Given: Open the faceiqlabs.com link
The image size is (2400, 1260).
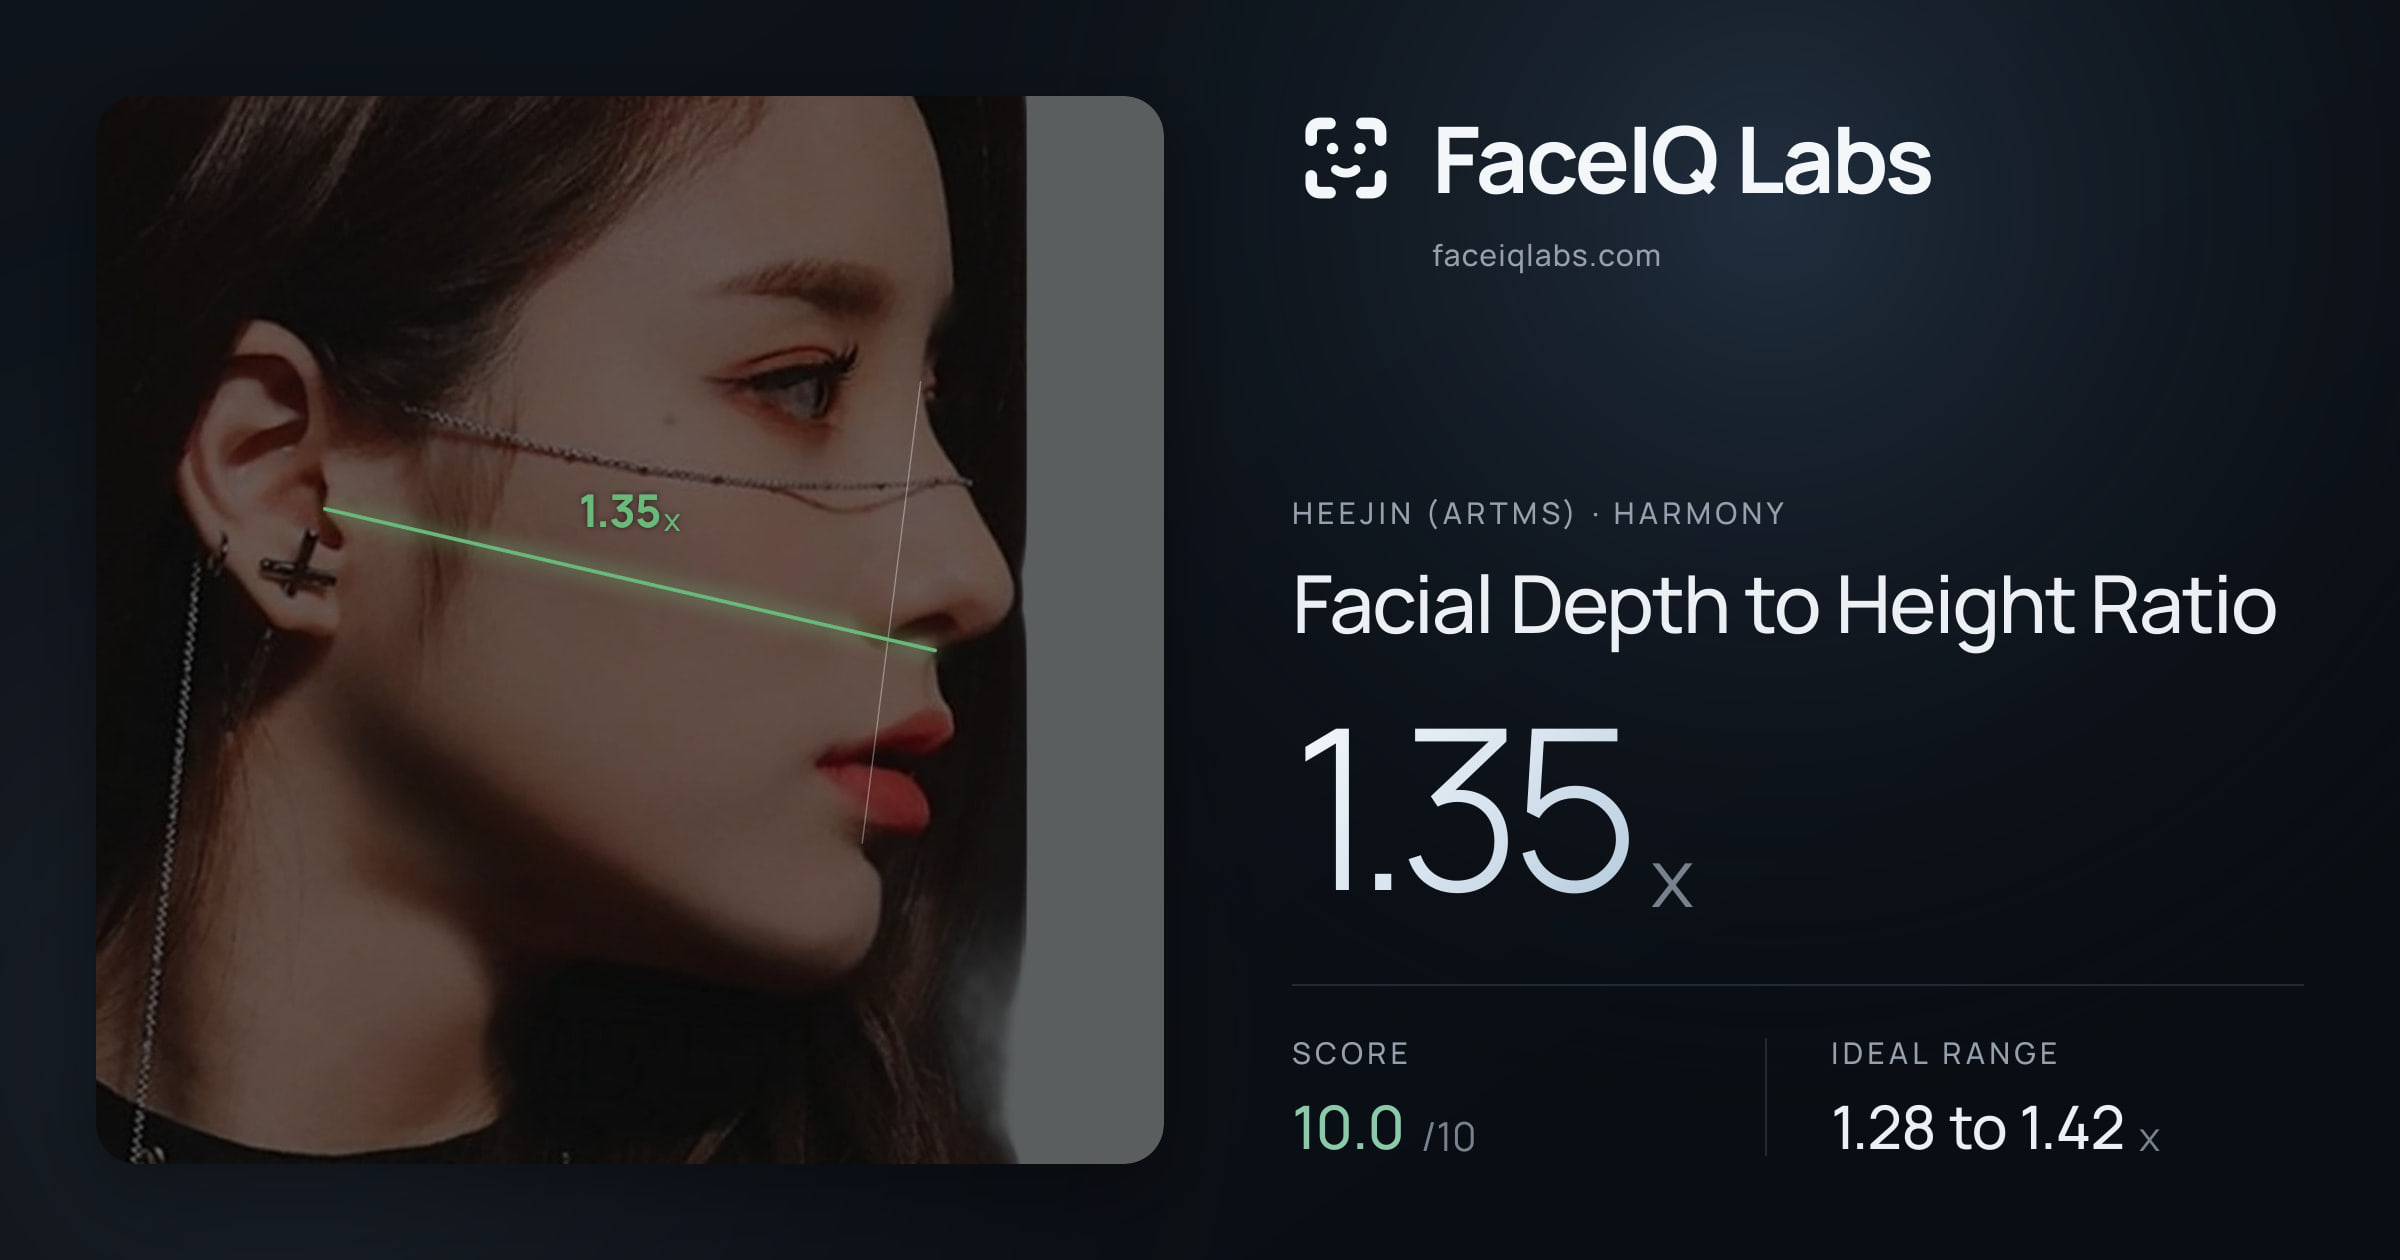Looking at the screenshot, I should point(1546,256).
